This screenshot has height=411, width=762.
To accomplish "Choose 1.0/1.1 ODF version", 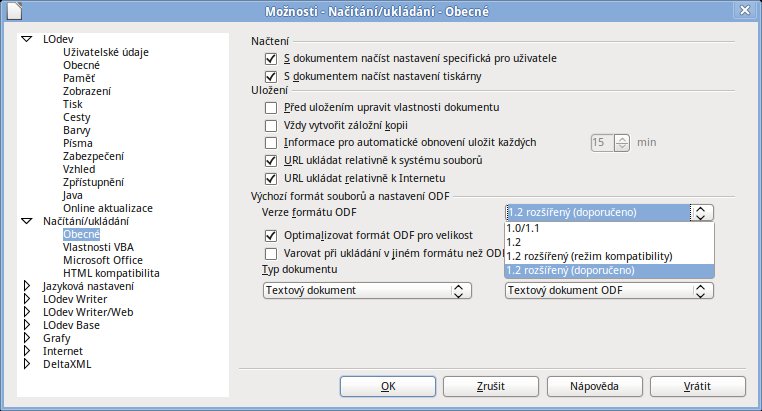I will (x=609, y=228).
